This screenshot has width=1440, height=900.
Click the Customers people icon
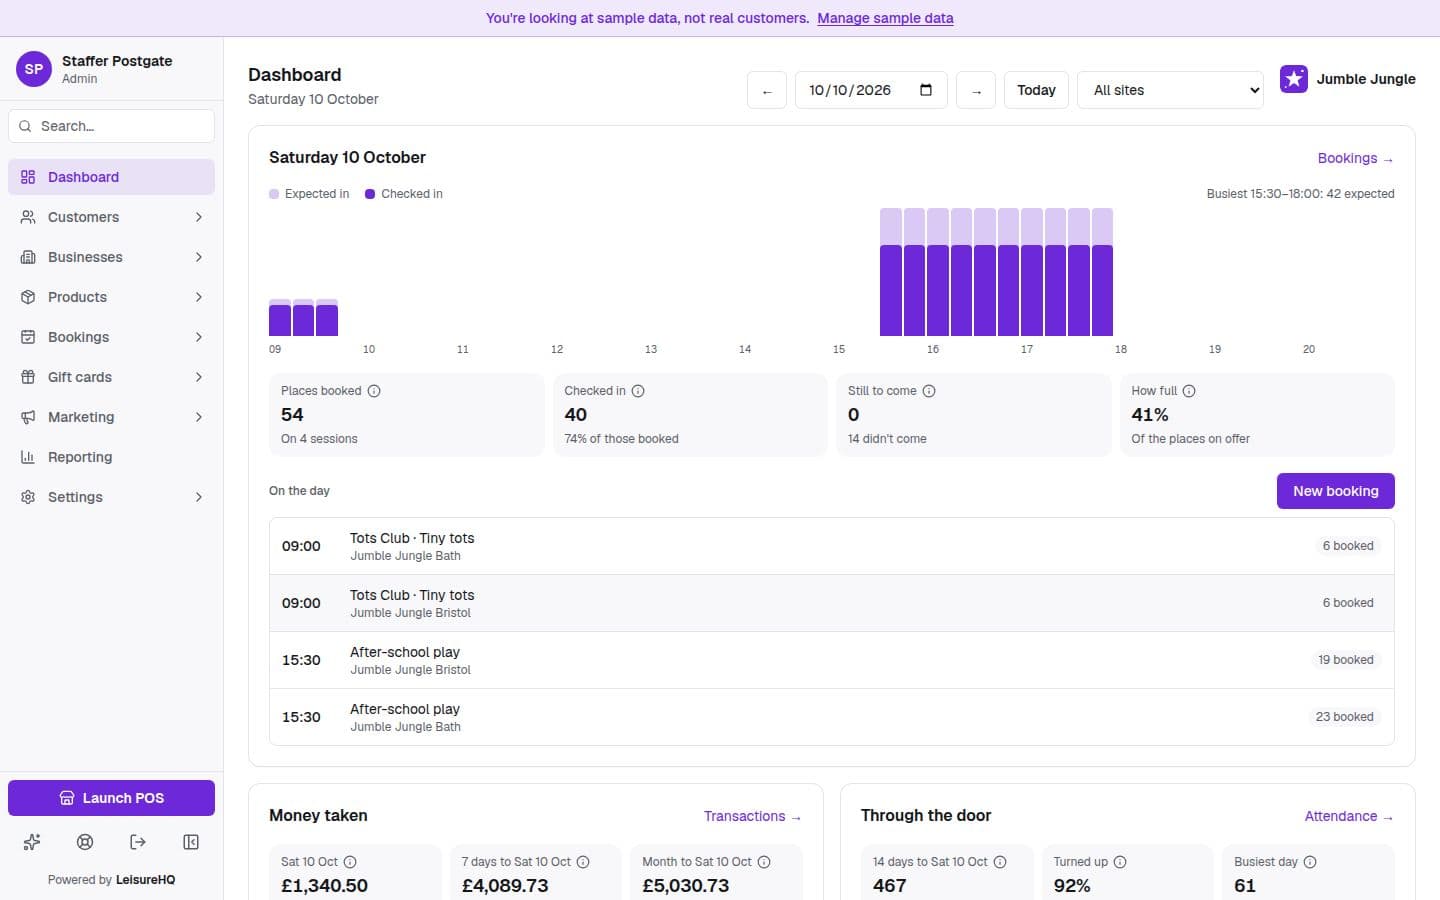pos(28,217)
